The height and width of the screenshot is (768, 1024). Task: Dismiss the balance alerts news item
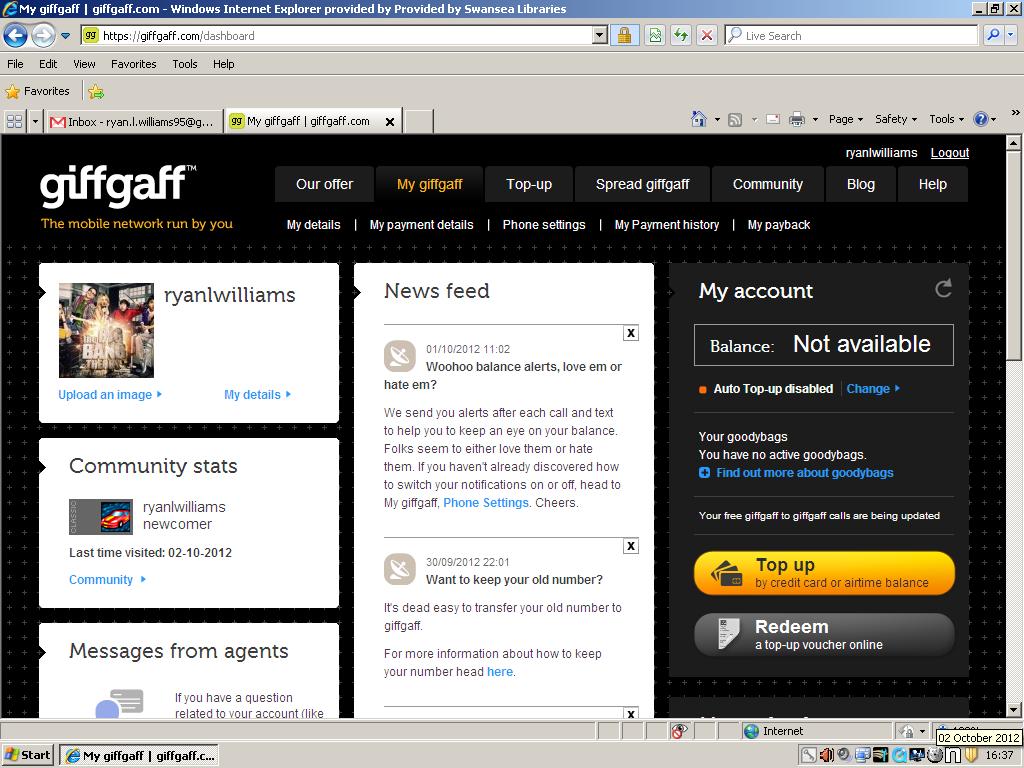tap(630, 333)
